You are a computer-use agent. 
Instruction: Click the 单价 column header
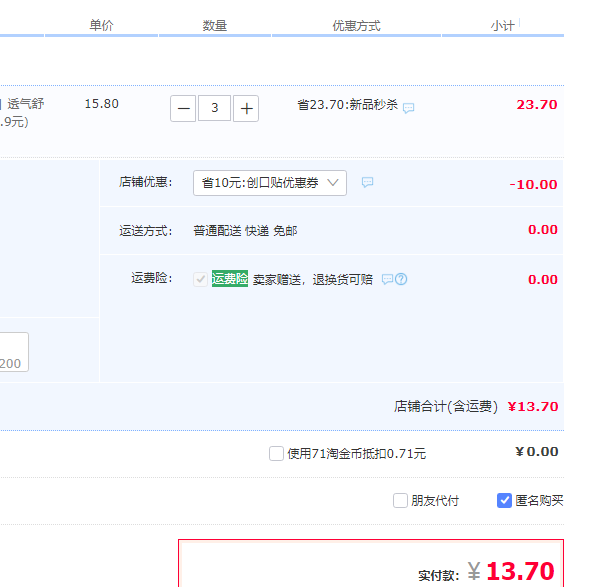click(101, 25)
